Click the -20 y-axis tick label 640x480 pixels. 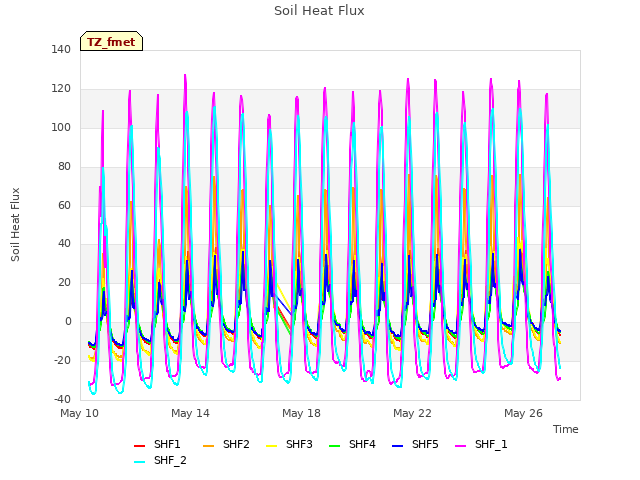point(62,360)
